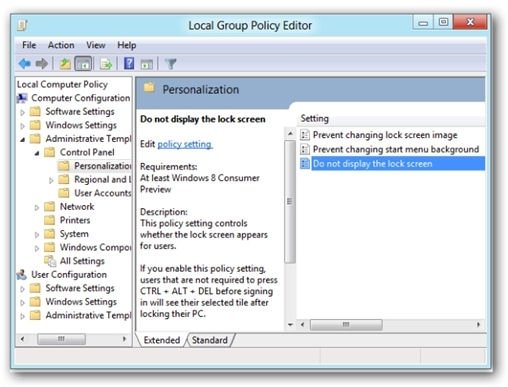Collapse the Administrative Templates node

[23, 140]
